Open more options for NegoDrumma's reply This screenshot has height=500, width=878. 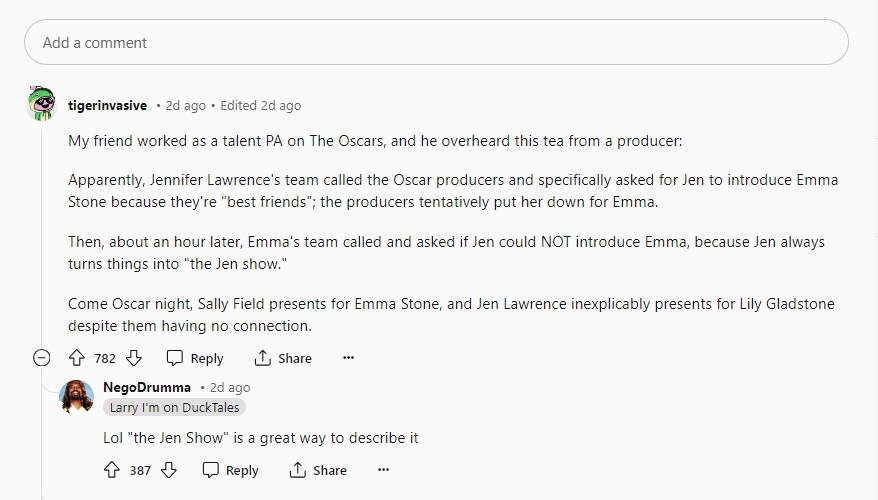point(383,470)
